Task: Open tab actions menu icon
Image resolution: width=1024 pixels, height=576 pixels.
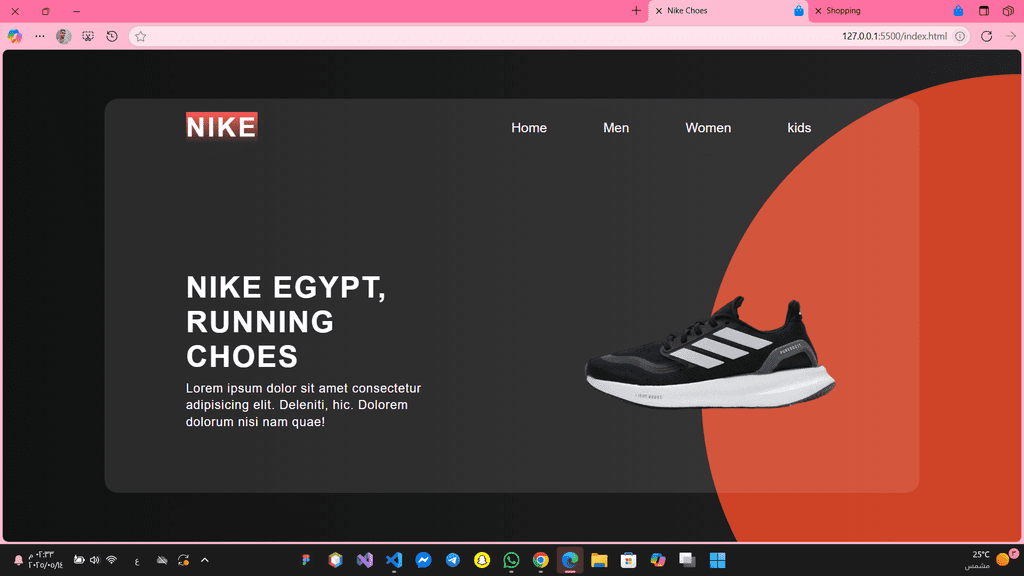Action: 984,11
